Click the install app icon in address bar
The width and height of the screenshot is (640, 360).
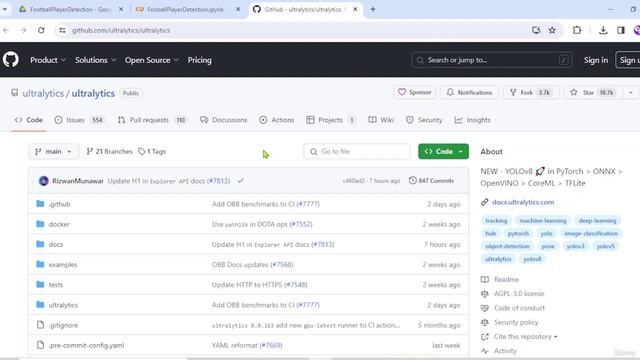point(536,30)
